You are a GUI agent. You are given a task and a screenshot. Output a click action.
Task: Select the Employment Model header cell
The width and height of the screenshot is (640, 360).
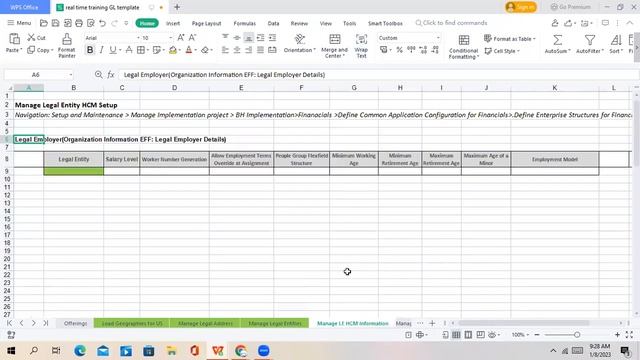point(555,159)
